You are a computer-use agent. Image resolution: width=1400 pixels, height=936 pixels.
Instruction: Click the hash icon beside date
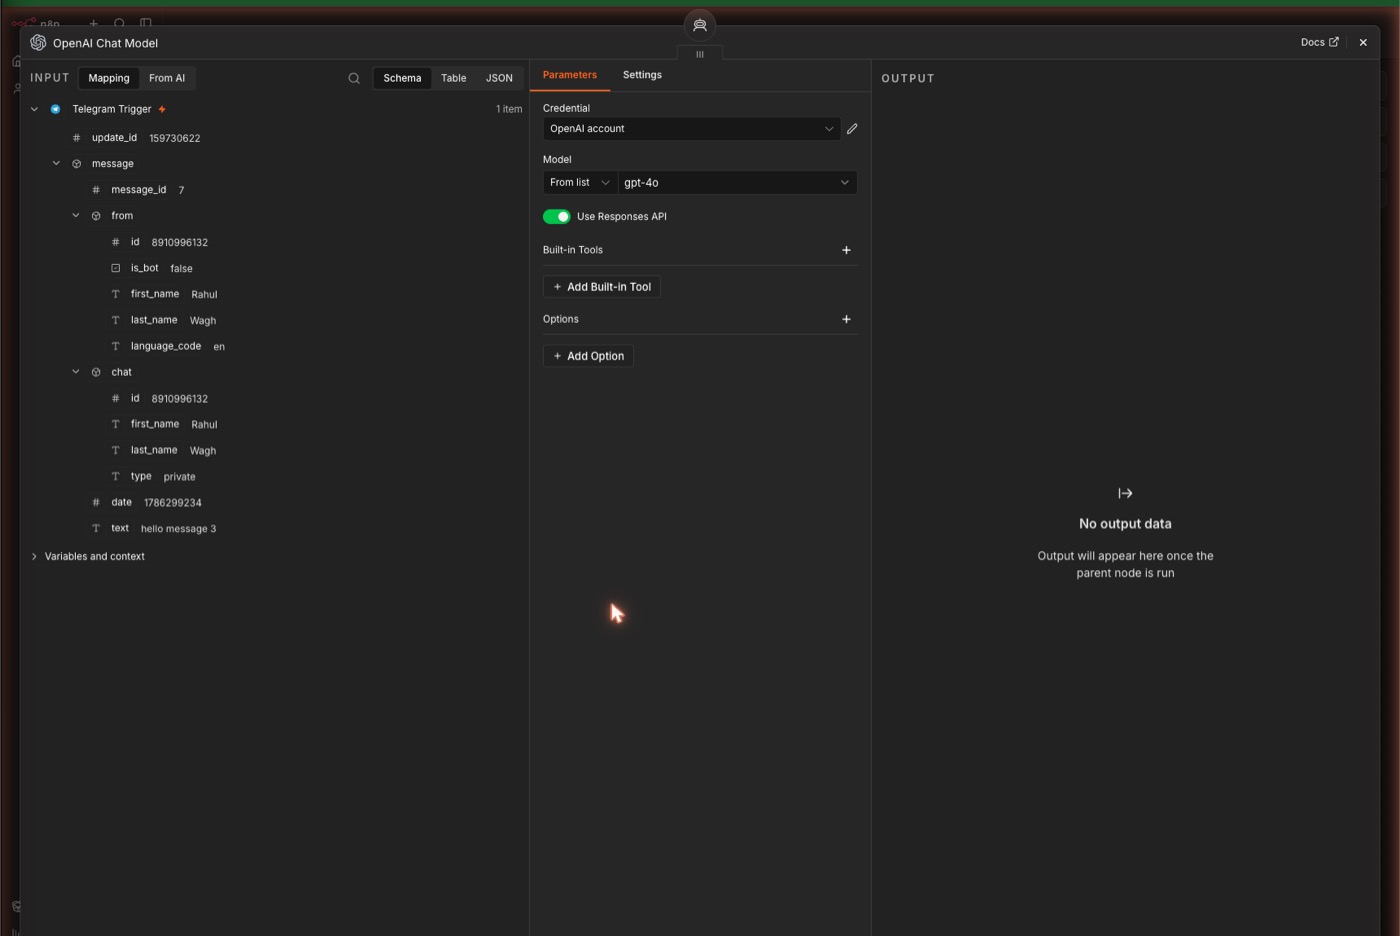point(96,502)
